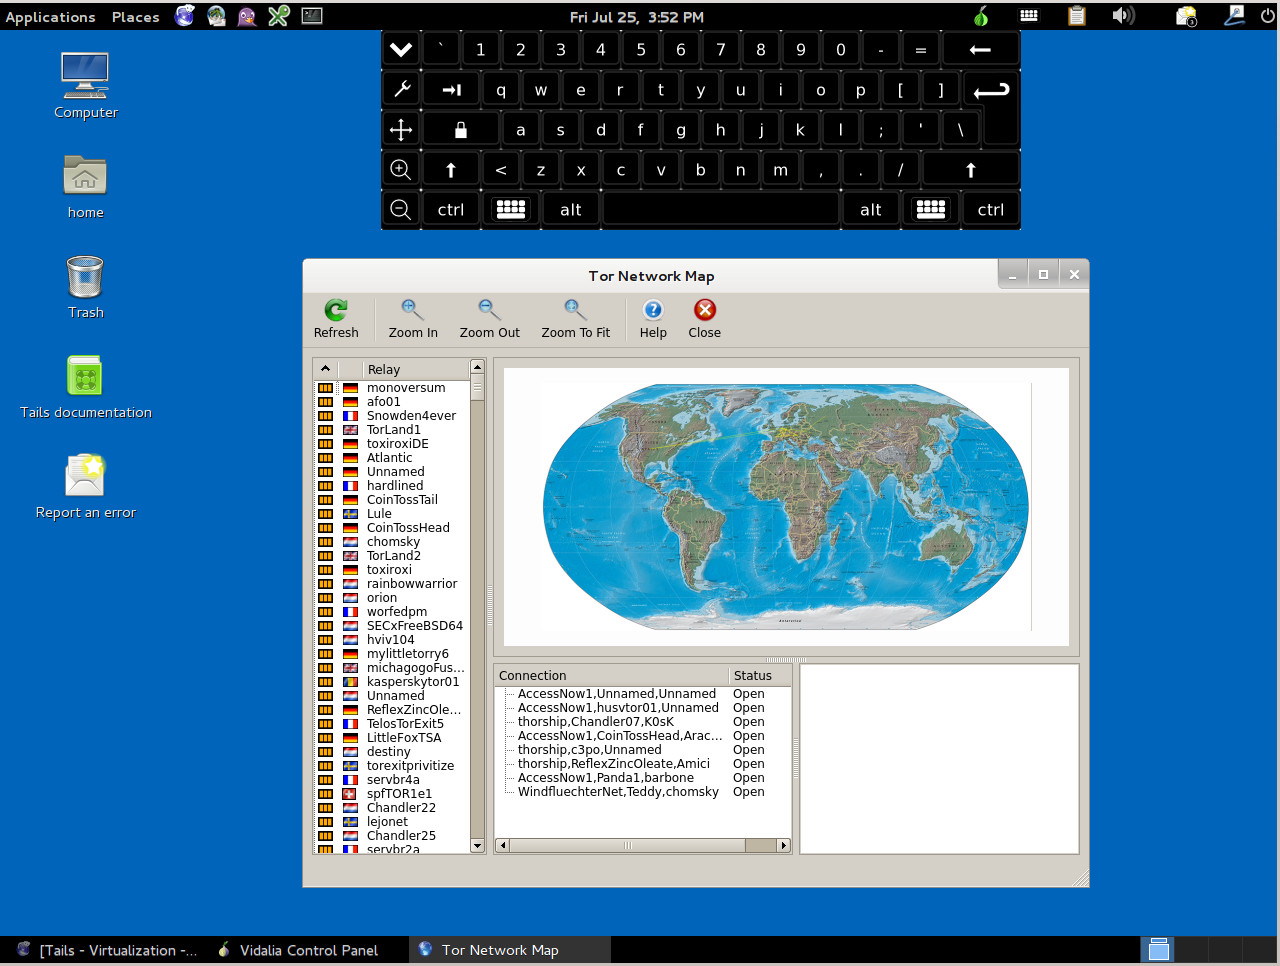Click the relay list vertical scrollbar thumb
This screenshot has width=1280, height=966.
pos(477,388)
